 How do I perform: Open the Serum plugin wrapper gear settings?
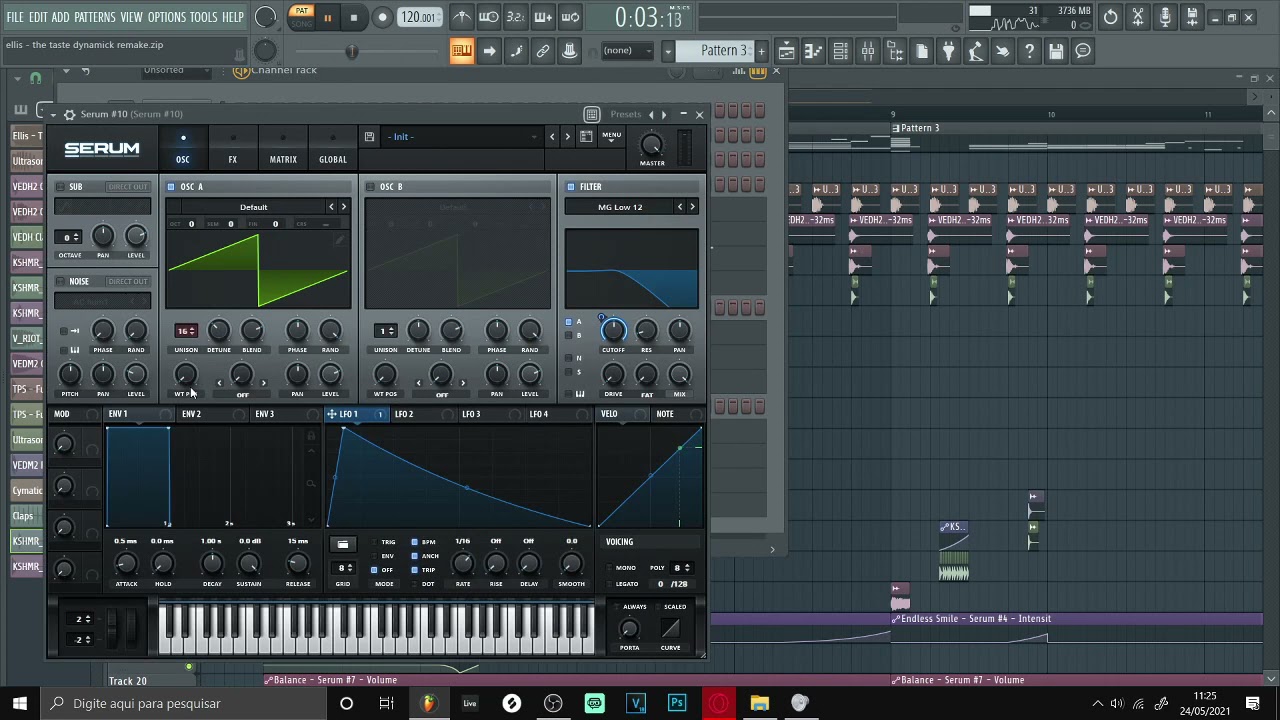[x=68, y=114]
